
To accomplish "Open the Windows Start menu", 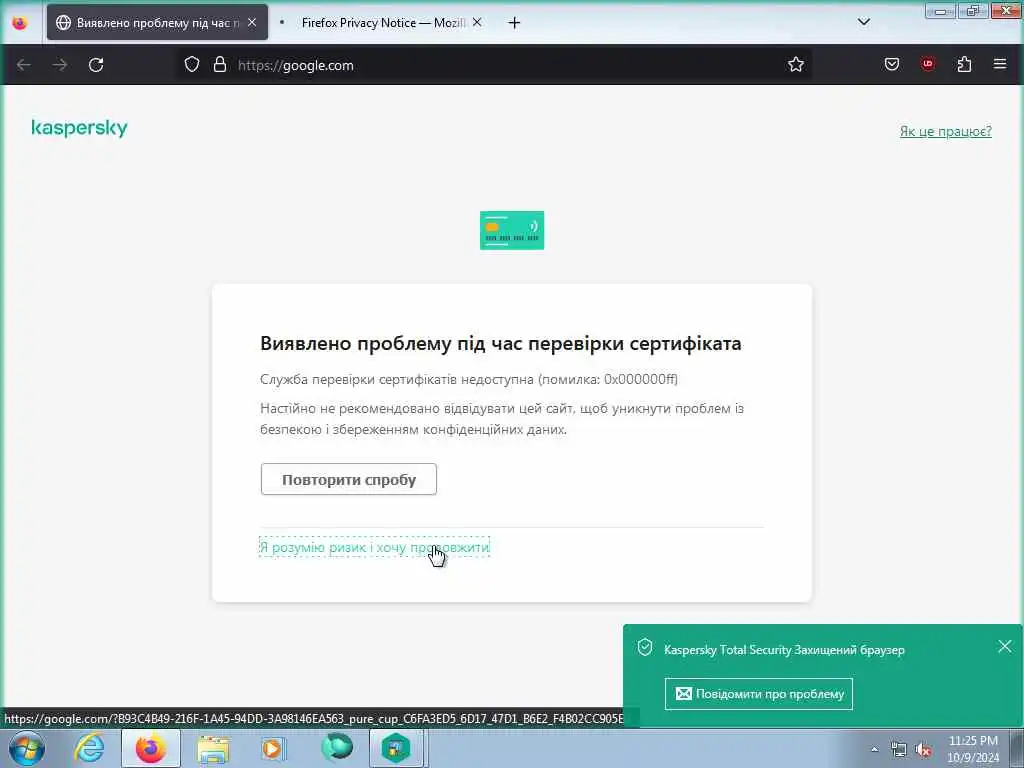I will point(27,748).
